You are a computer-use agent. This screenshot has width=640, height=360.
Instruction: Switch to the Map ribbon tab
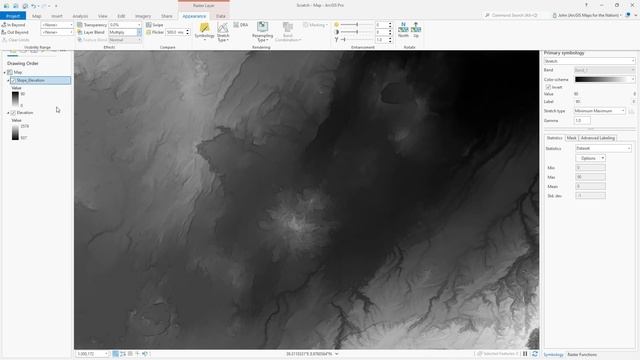point(37,16)
